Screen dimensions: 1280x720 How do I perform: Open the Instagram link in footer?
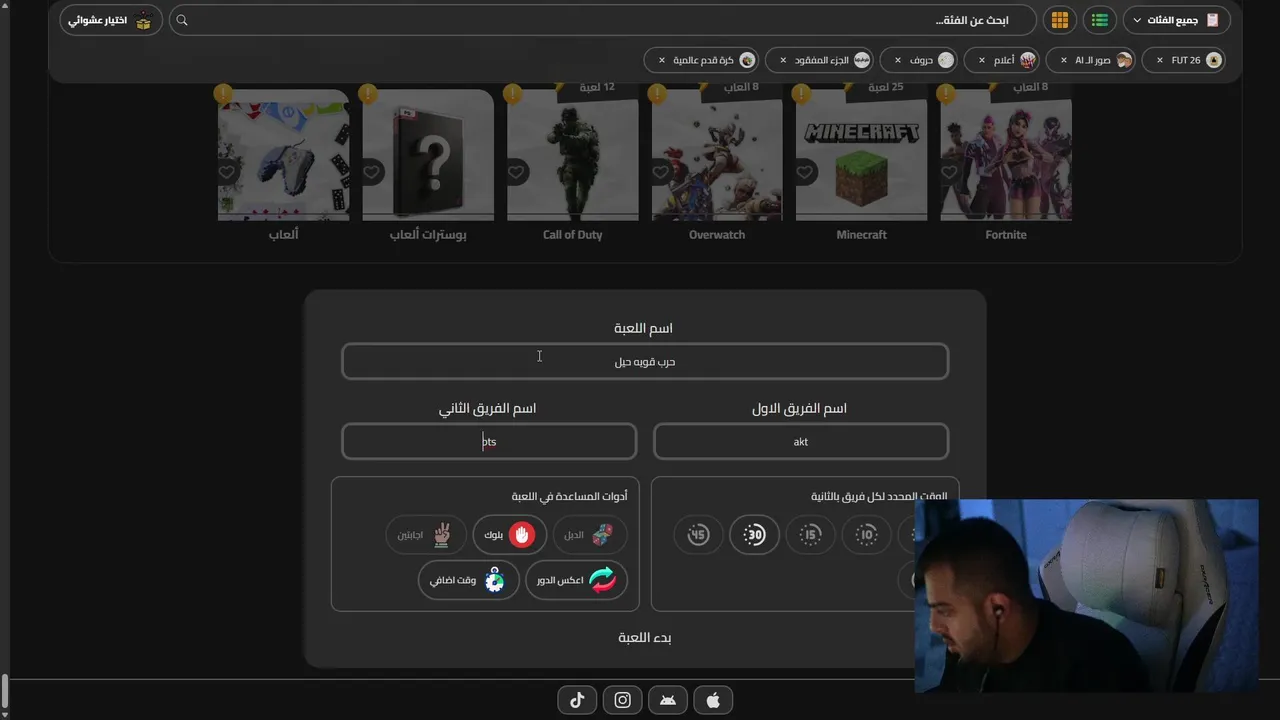point(623,700)
